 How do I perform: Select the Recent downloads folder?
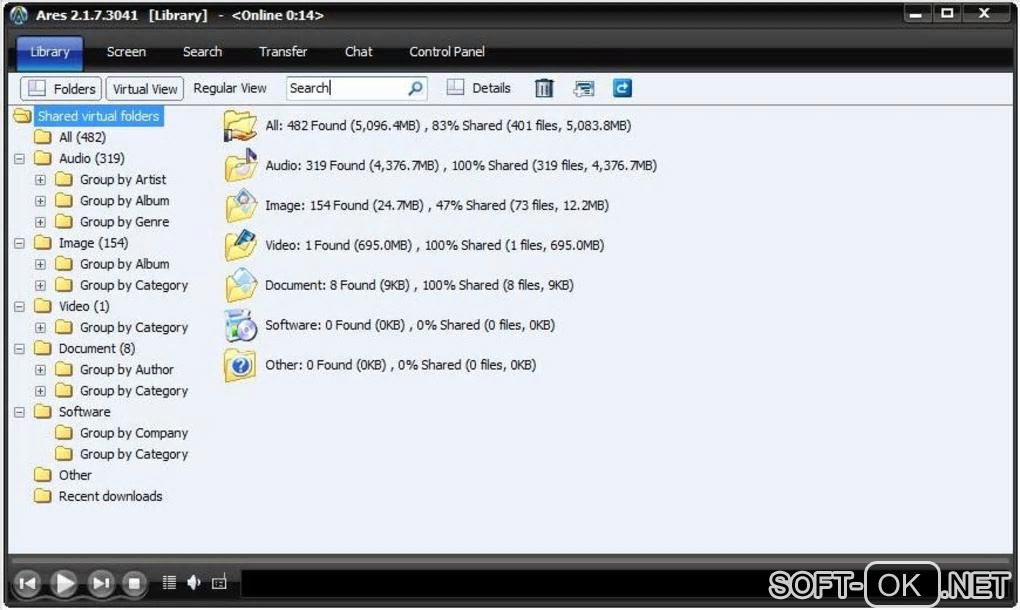point(111,496)
